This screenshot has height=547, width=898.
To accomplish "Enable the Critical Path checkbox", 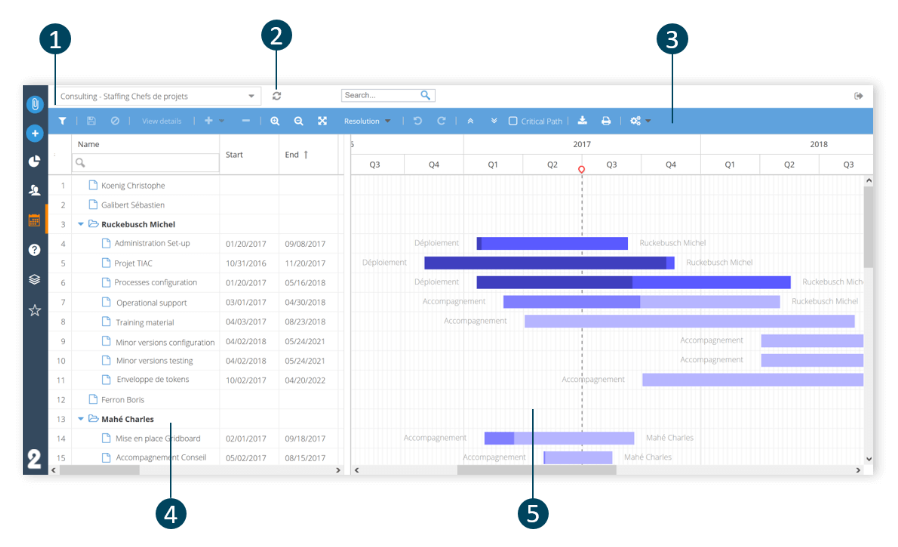I will point(513,121).
